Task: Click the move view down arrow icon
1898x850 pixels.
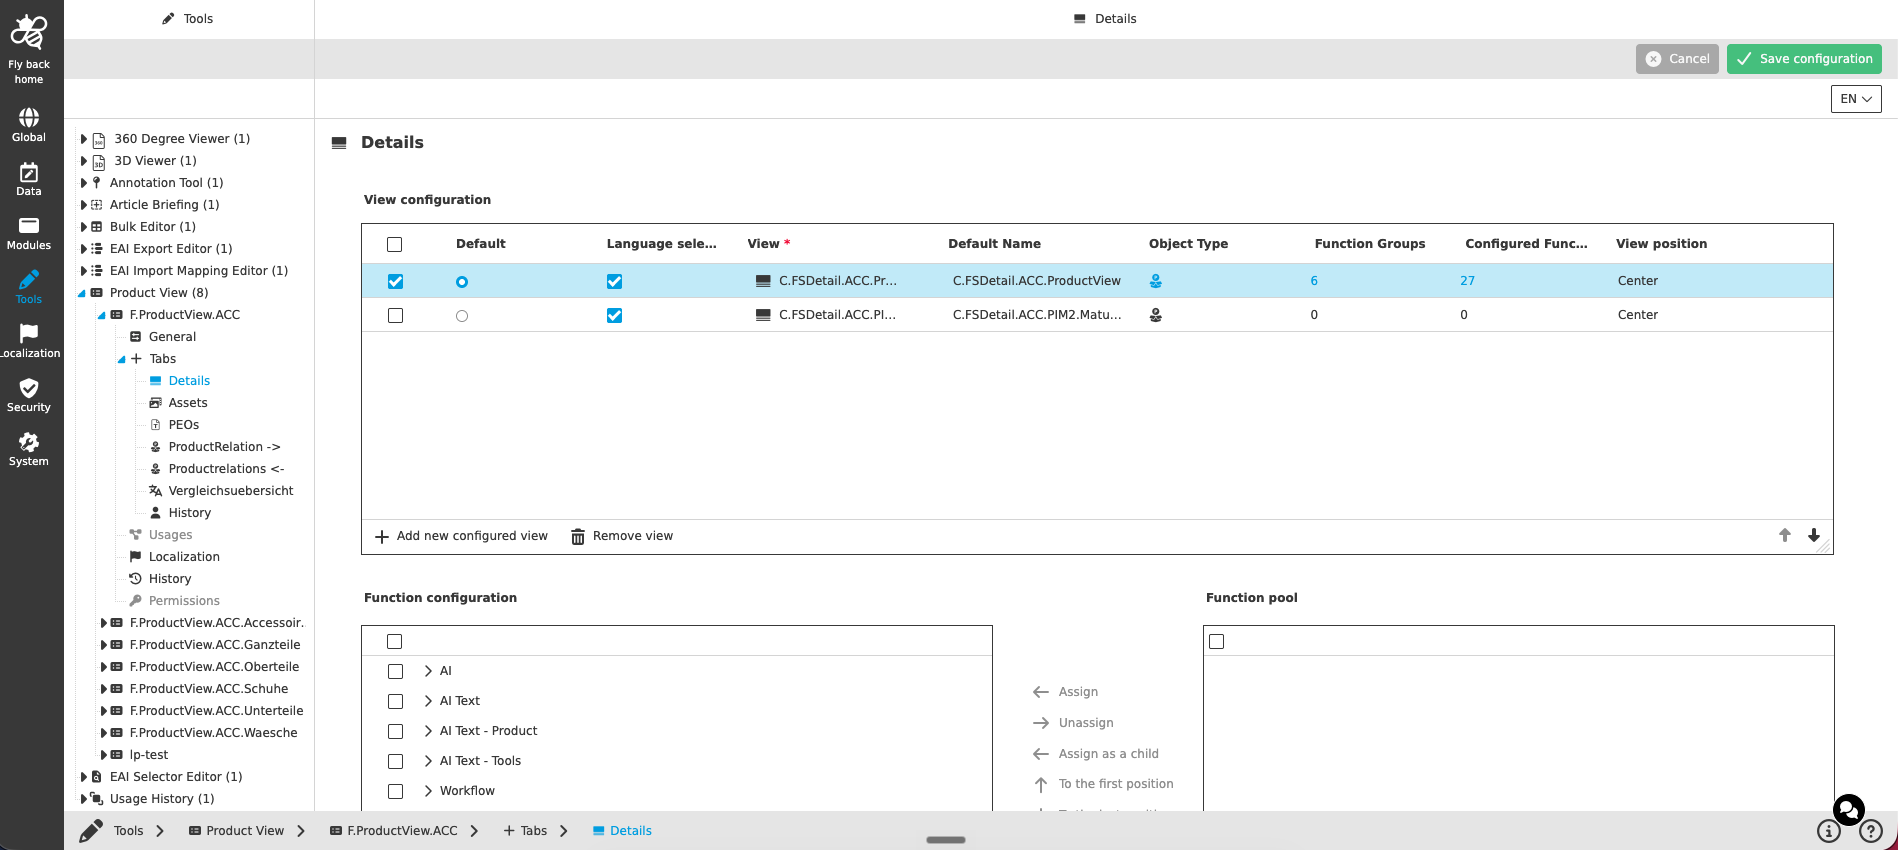Action: coord(1814,535)
